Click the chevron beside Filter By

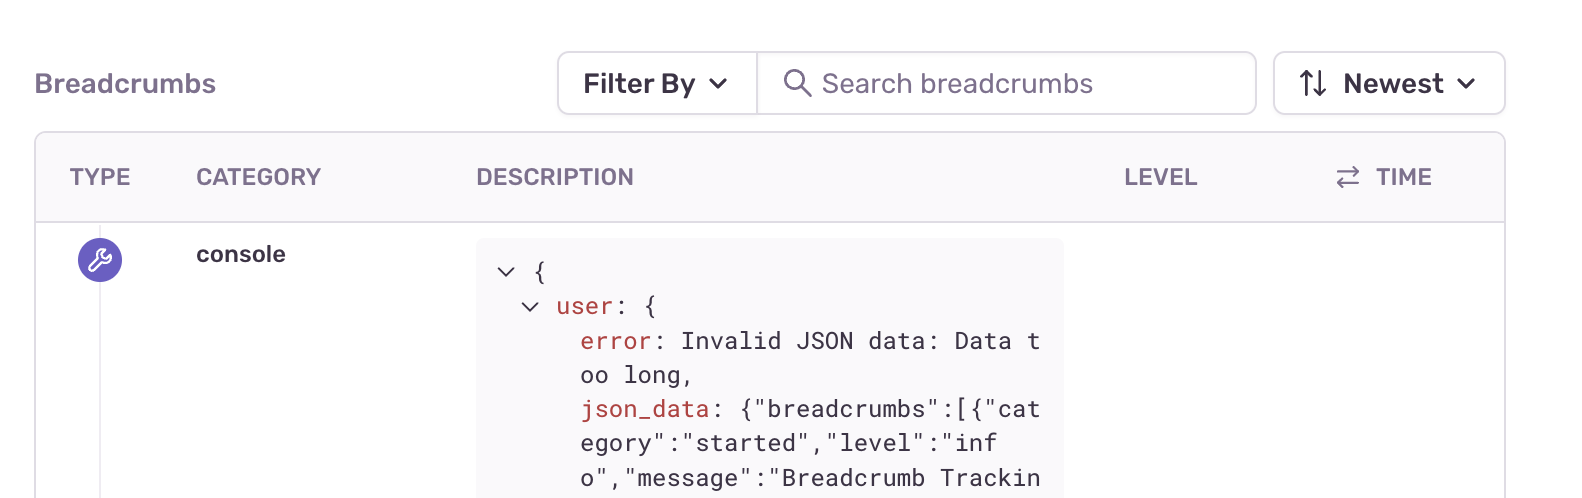click(718, 84)
